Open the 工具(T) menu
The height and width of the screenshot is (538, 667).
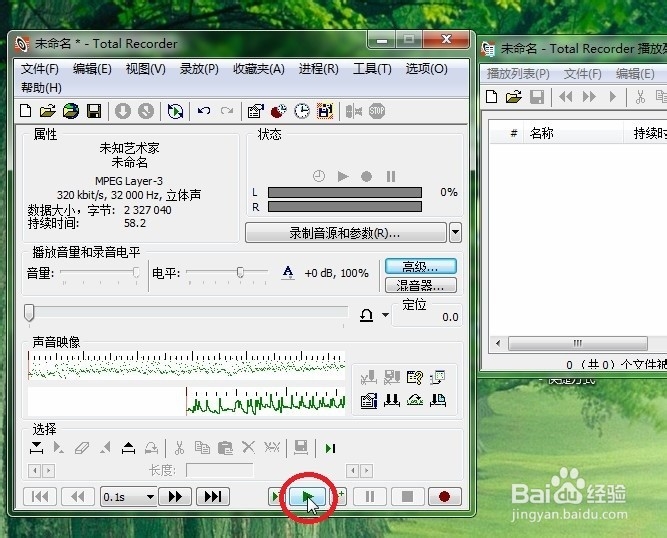(x=372, y=68)
